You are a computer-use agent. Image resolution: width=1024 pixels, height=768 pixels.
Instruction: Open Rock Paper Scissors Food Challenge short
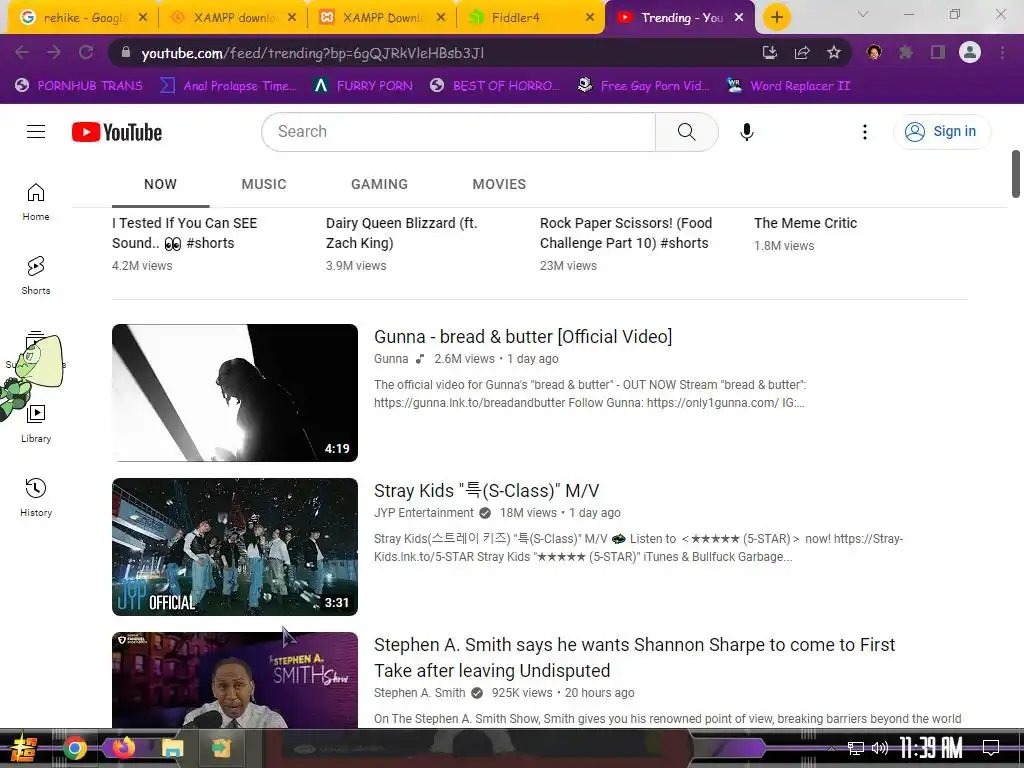626,232
